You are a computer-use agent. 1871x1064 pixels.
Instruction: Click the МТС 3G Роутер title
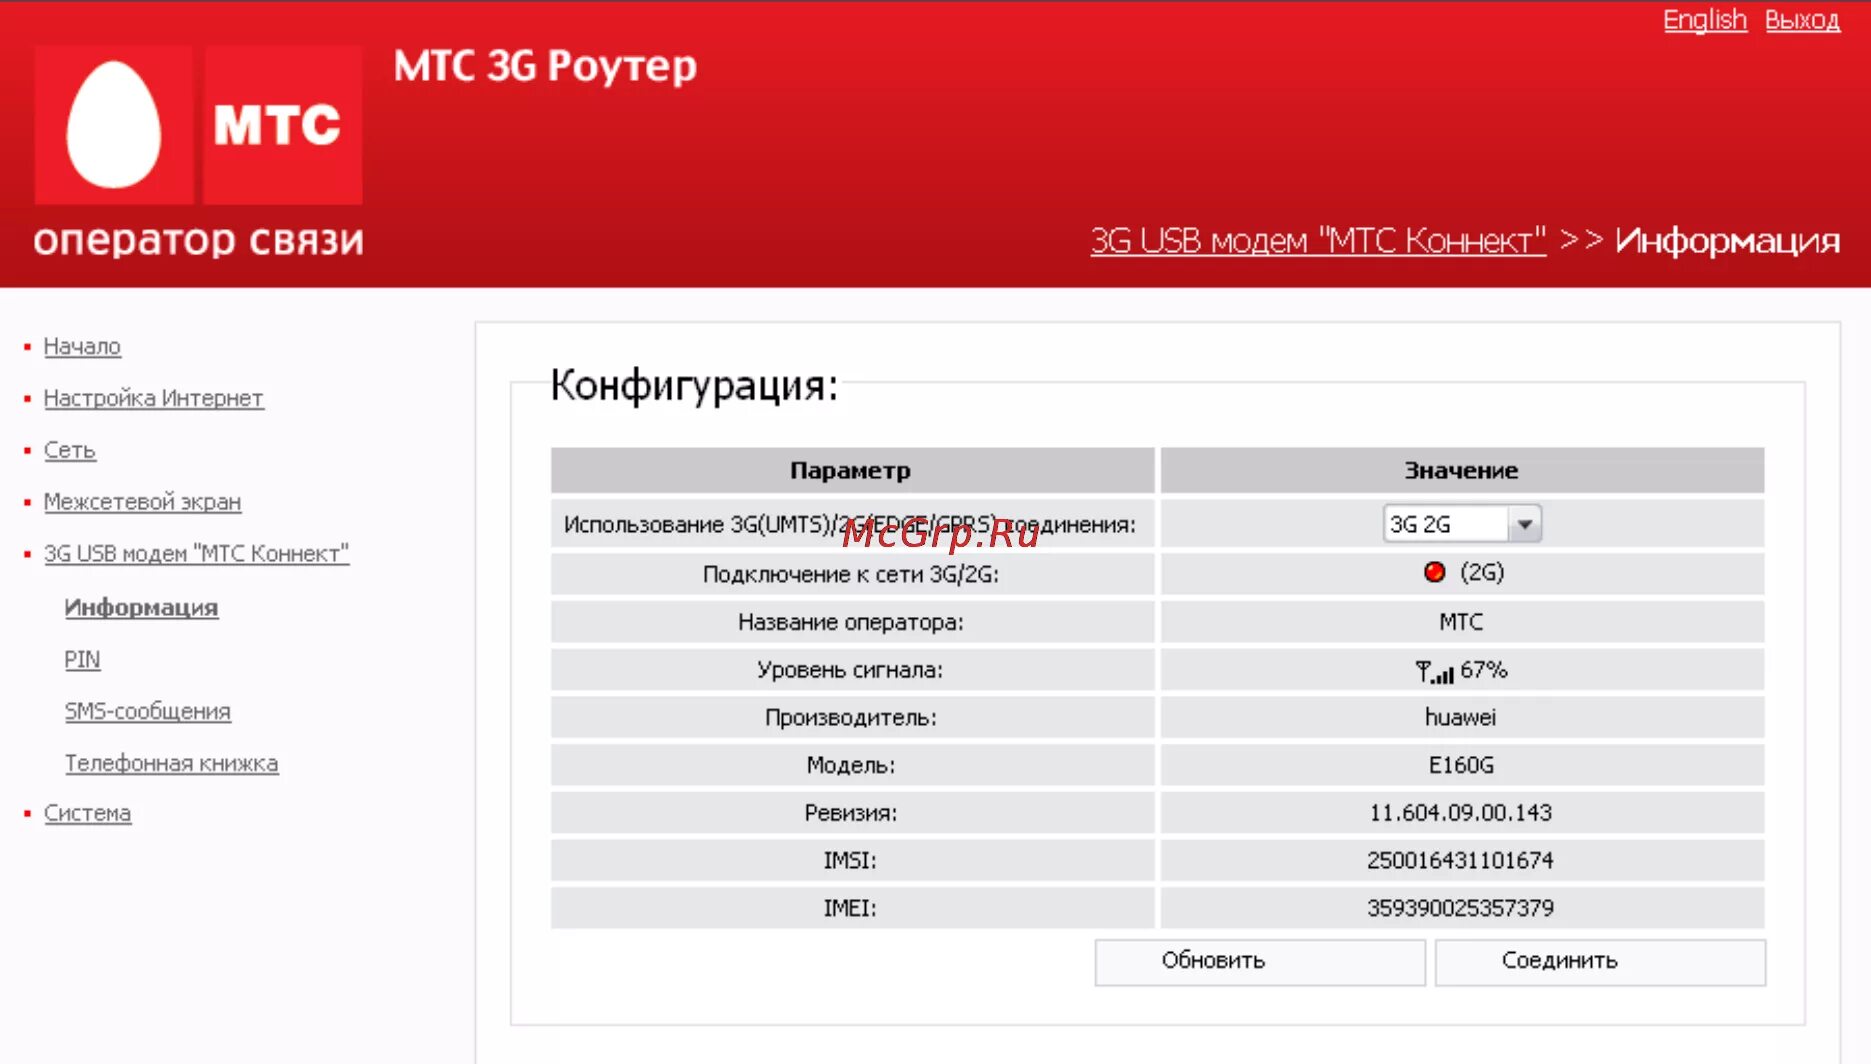tap(545, 67)
